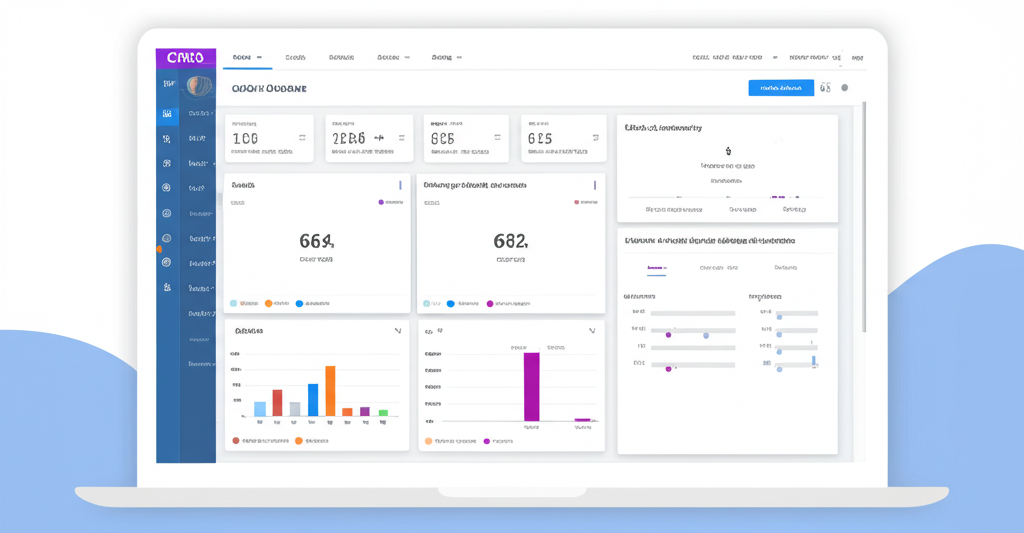Click the tall orange bar in the bar chart
This screenshot has height=533, width=1024.
coord(330,391)
